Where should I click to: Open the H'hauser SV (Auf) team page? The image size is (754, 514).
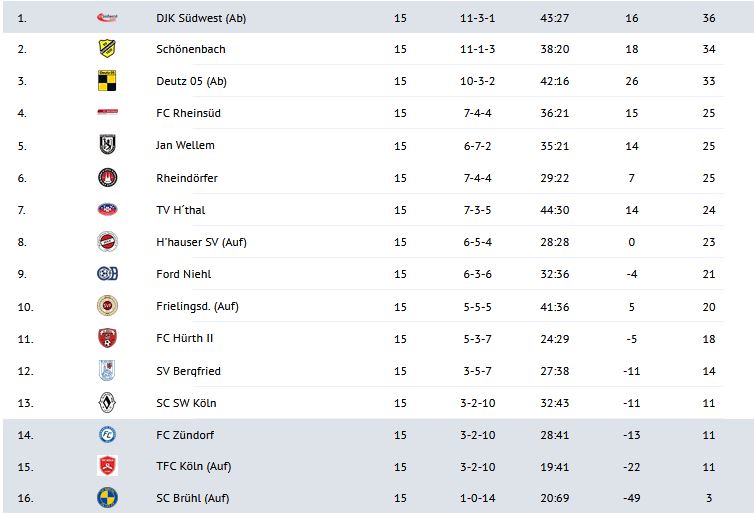pyautogui.click(x=201, y=242)
